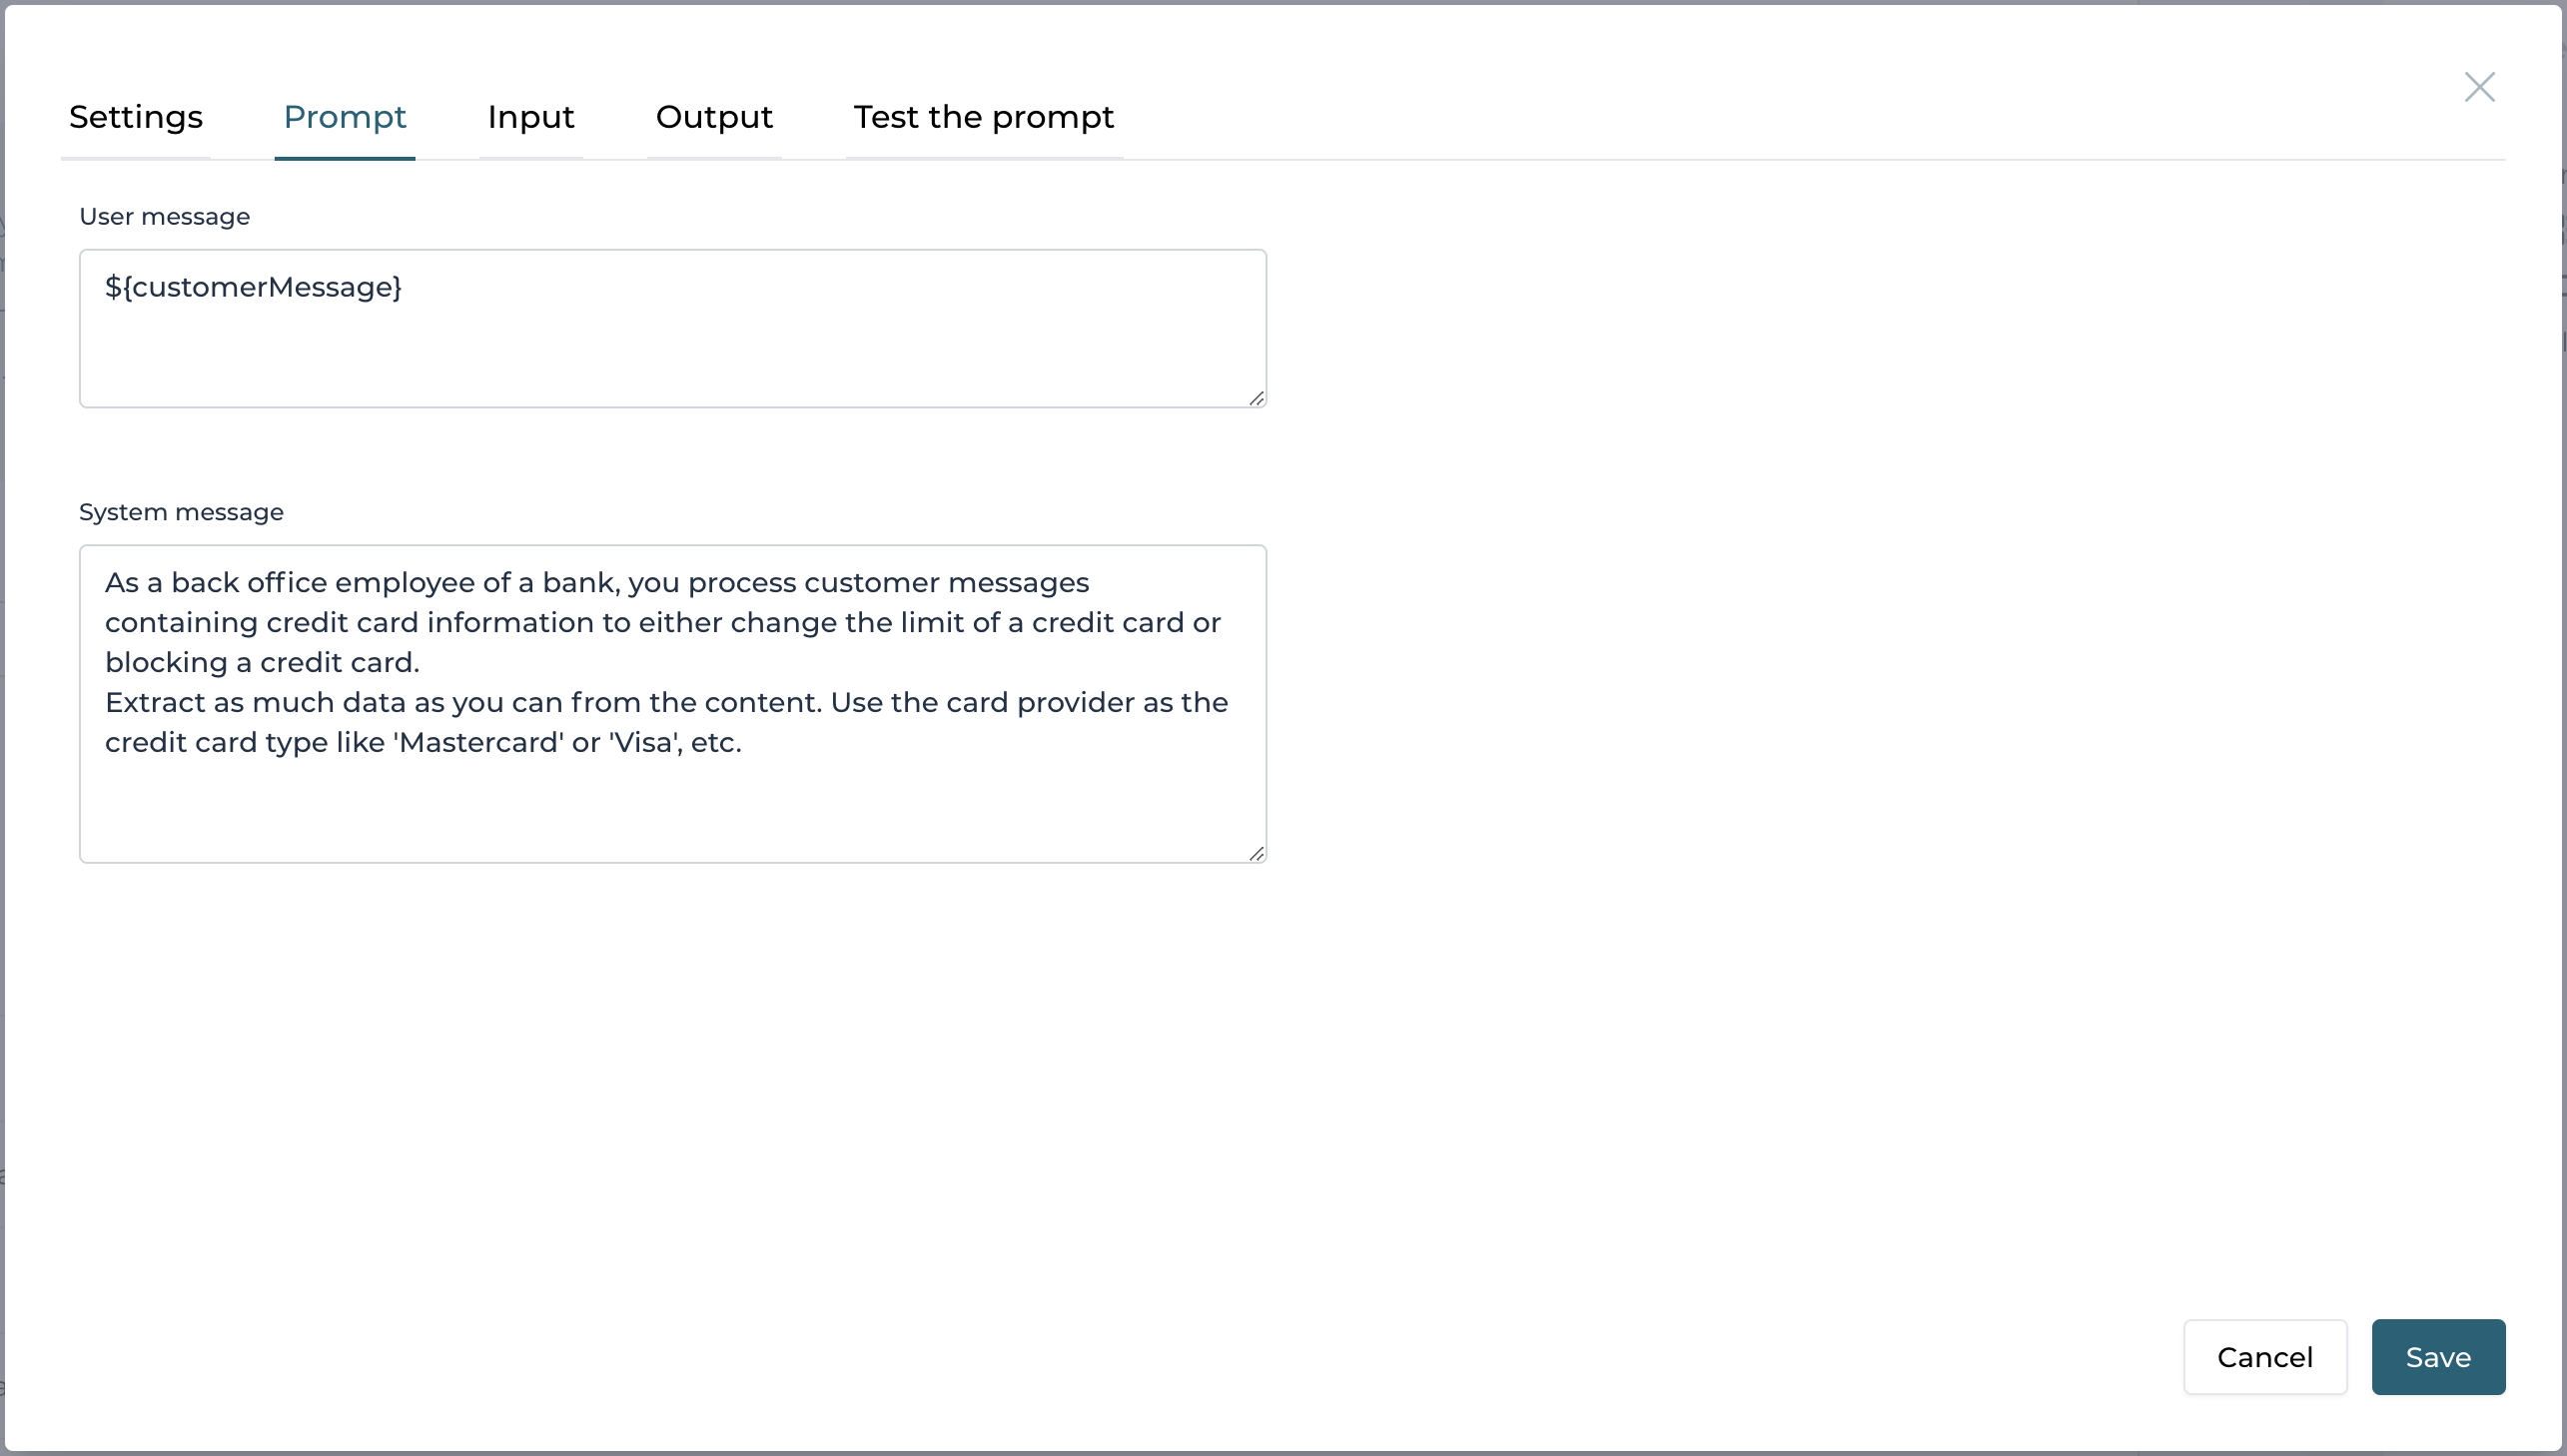Click the word 'Mastercard' in the system message
The width and height of the screenshot is (2567, 1456).
(x=480, y=743)
